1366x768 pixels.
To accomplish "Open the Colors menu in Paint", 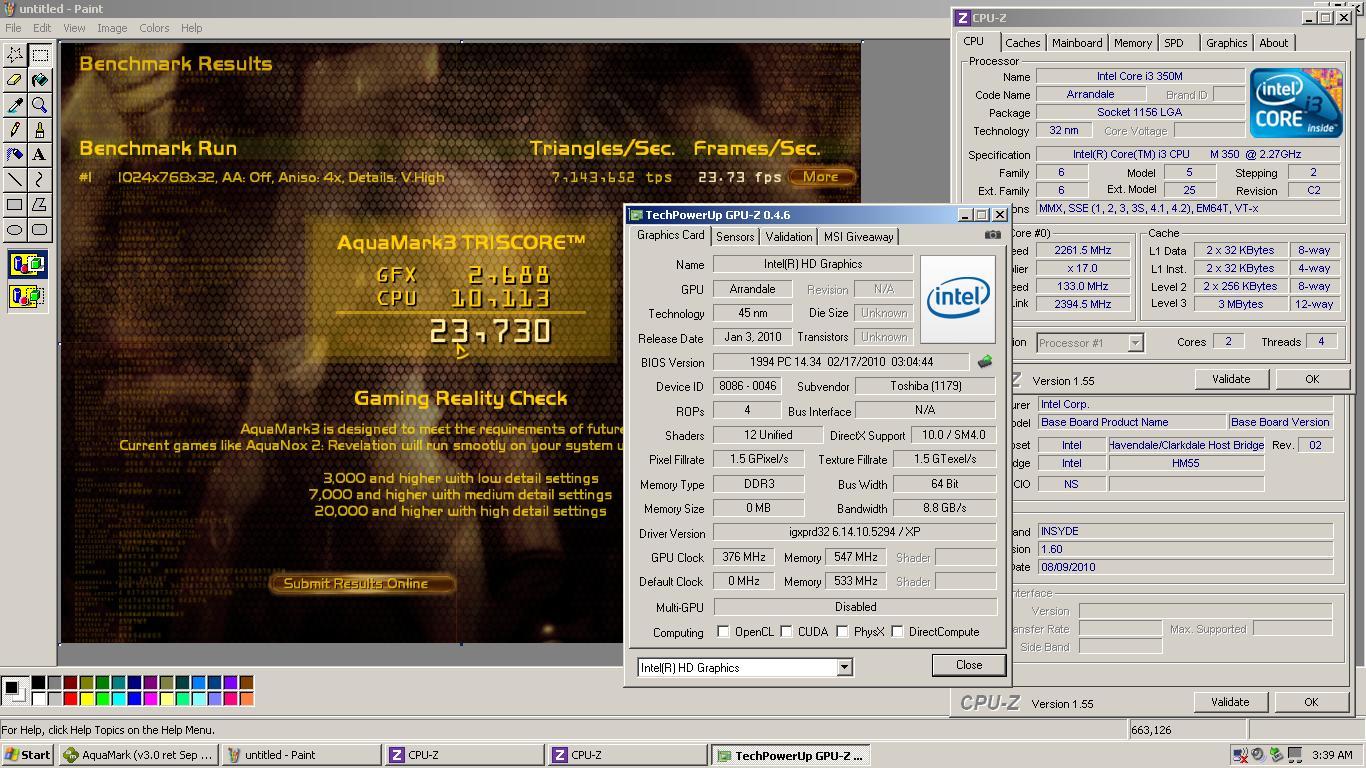I will (x=154, y=28).
